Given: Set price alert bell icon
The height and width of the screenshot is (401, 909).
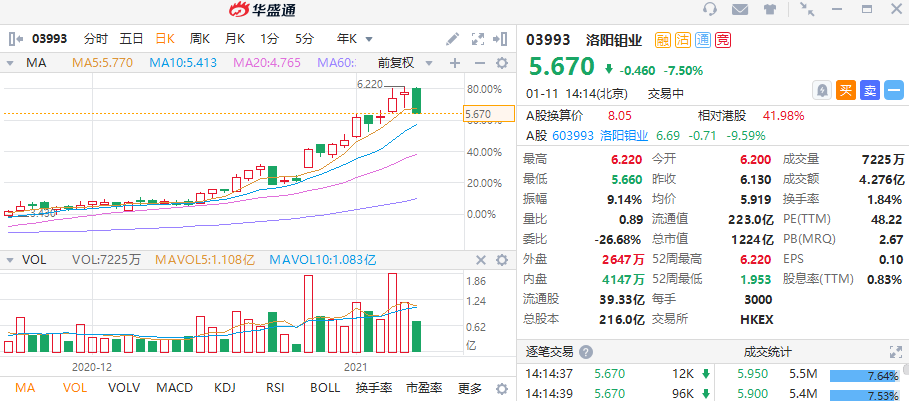Looking at the screenshot, I should click(x=822, y=90).
